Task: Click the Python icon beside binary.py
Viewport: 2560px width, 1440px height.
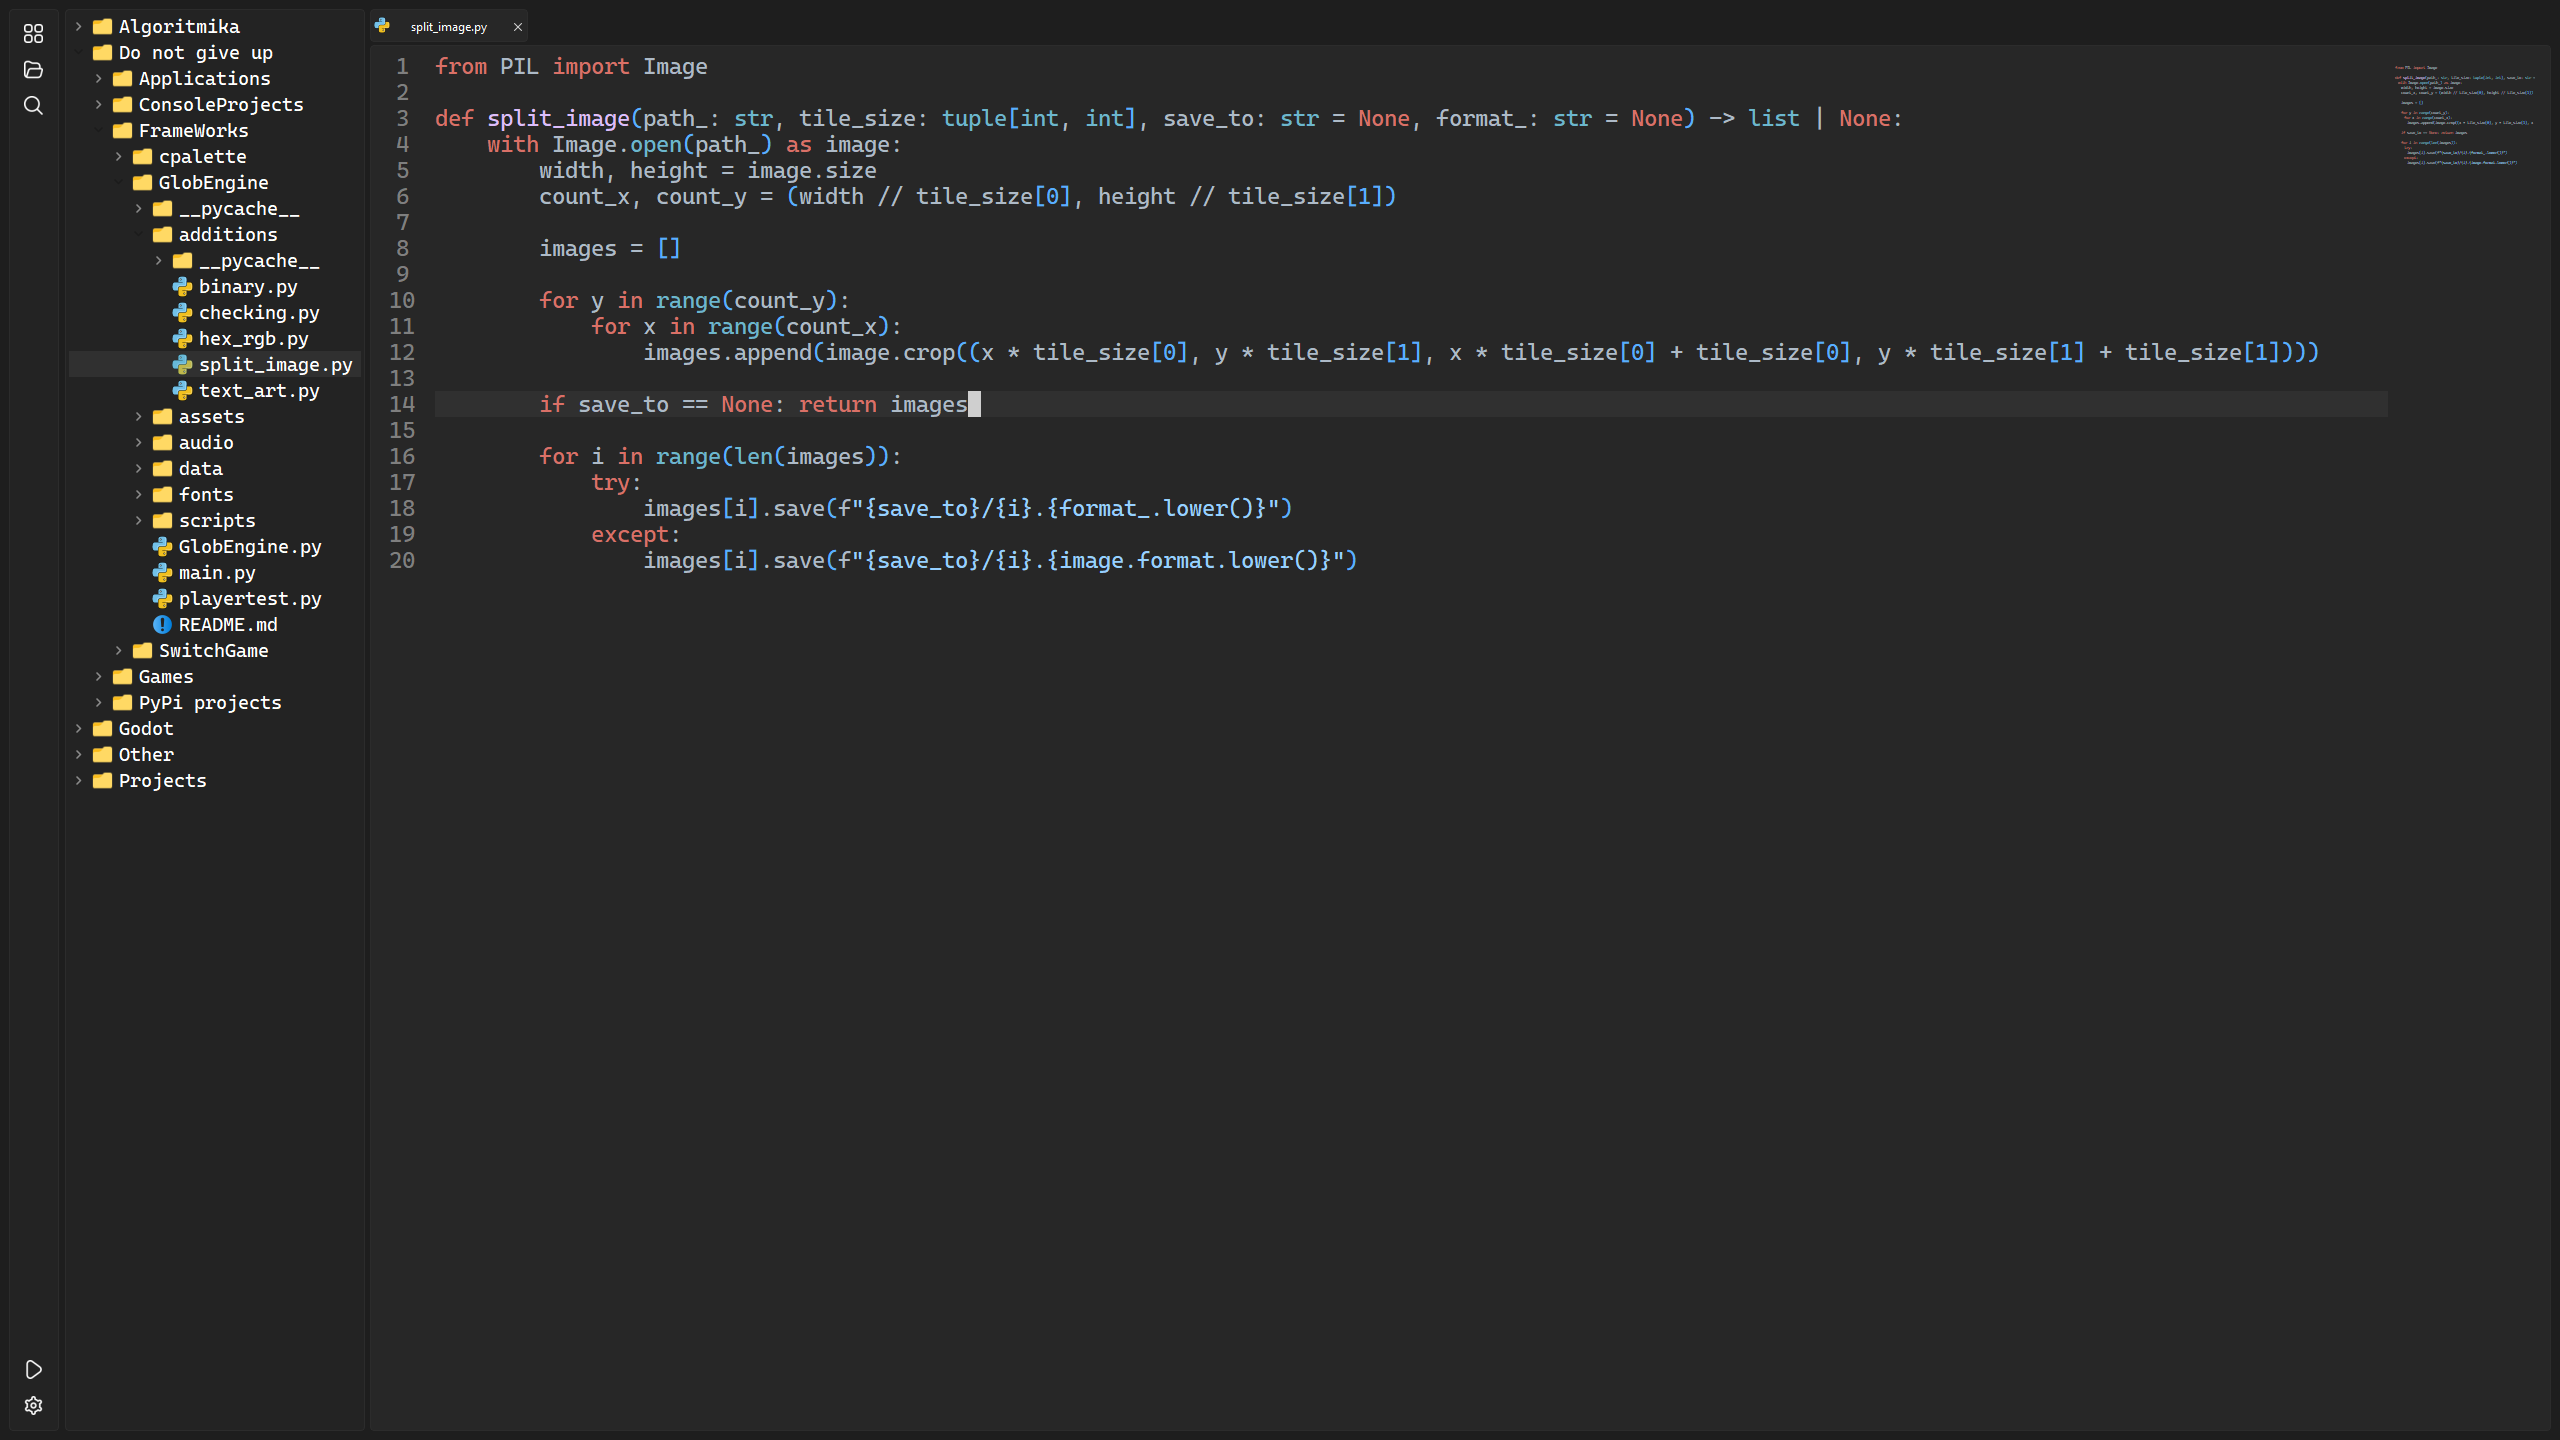Action: coord(182,287)
